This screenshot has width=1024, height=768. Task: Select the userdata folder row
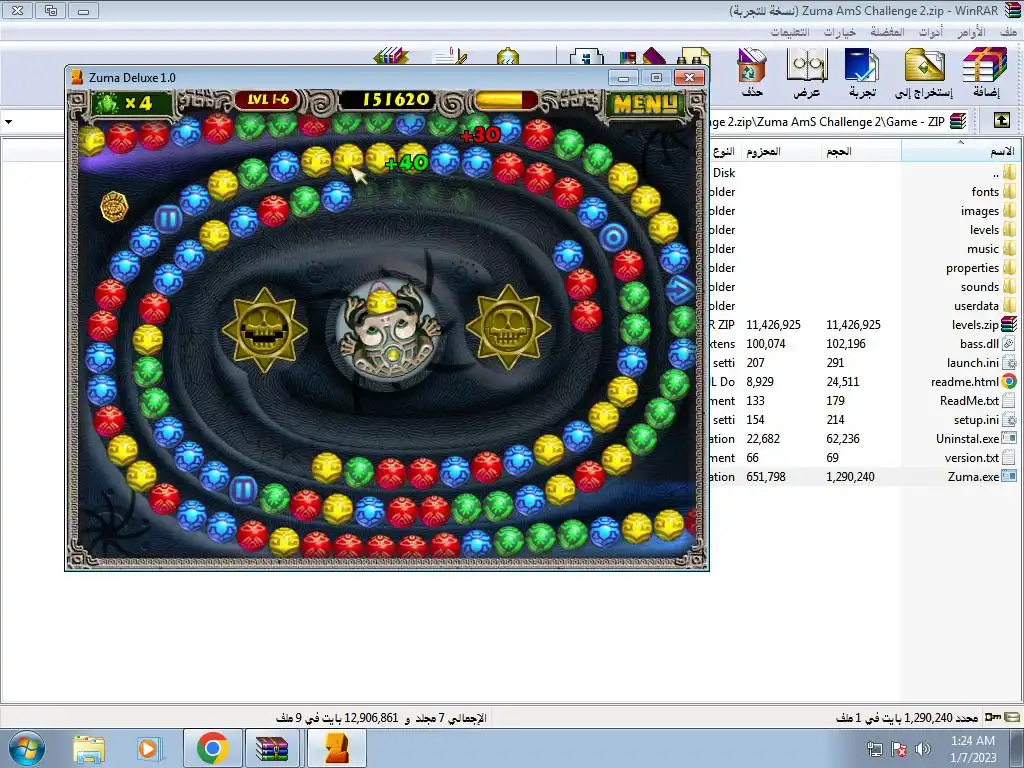point(865,305)
